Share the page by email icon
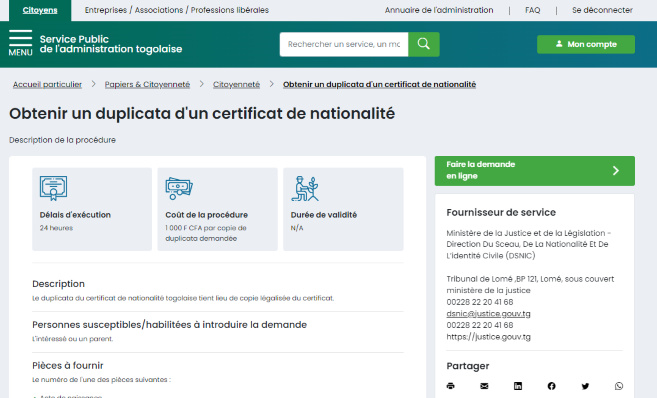The image size is (657, 398). point(484,386)
